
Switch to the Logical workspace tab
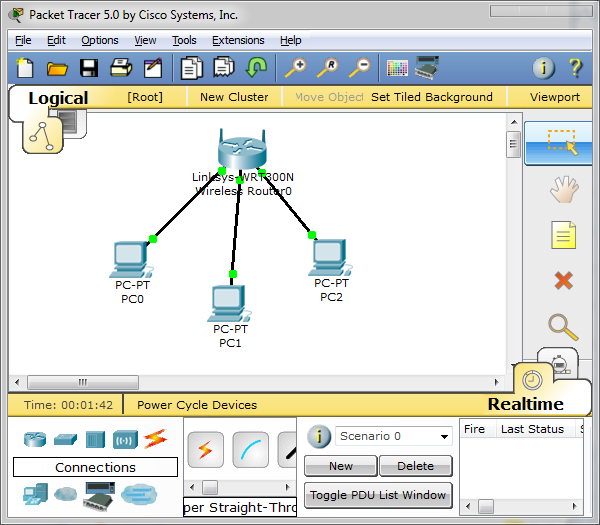click(x=58, y=98)
